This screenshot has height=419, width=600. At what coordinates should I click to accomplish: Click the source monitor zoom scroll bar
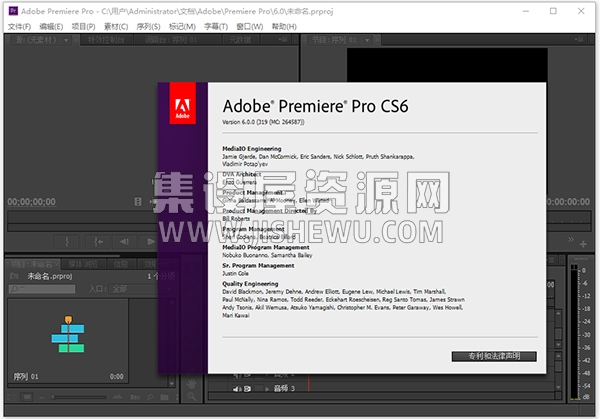tap(82, 228)
